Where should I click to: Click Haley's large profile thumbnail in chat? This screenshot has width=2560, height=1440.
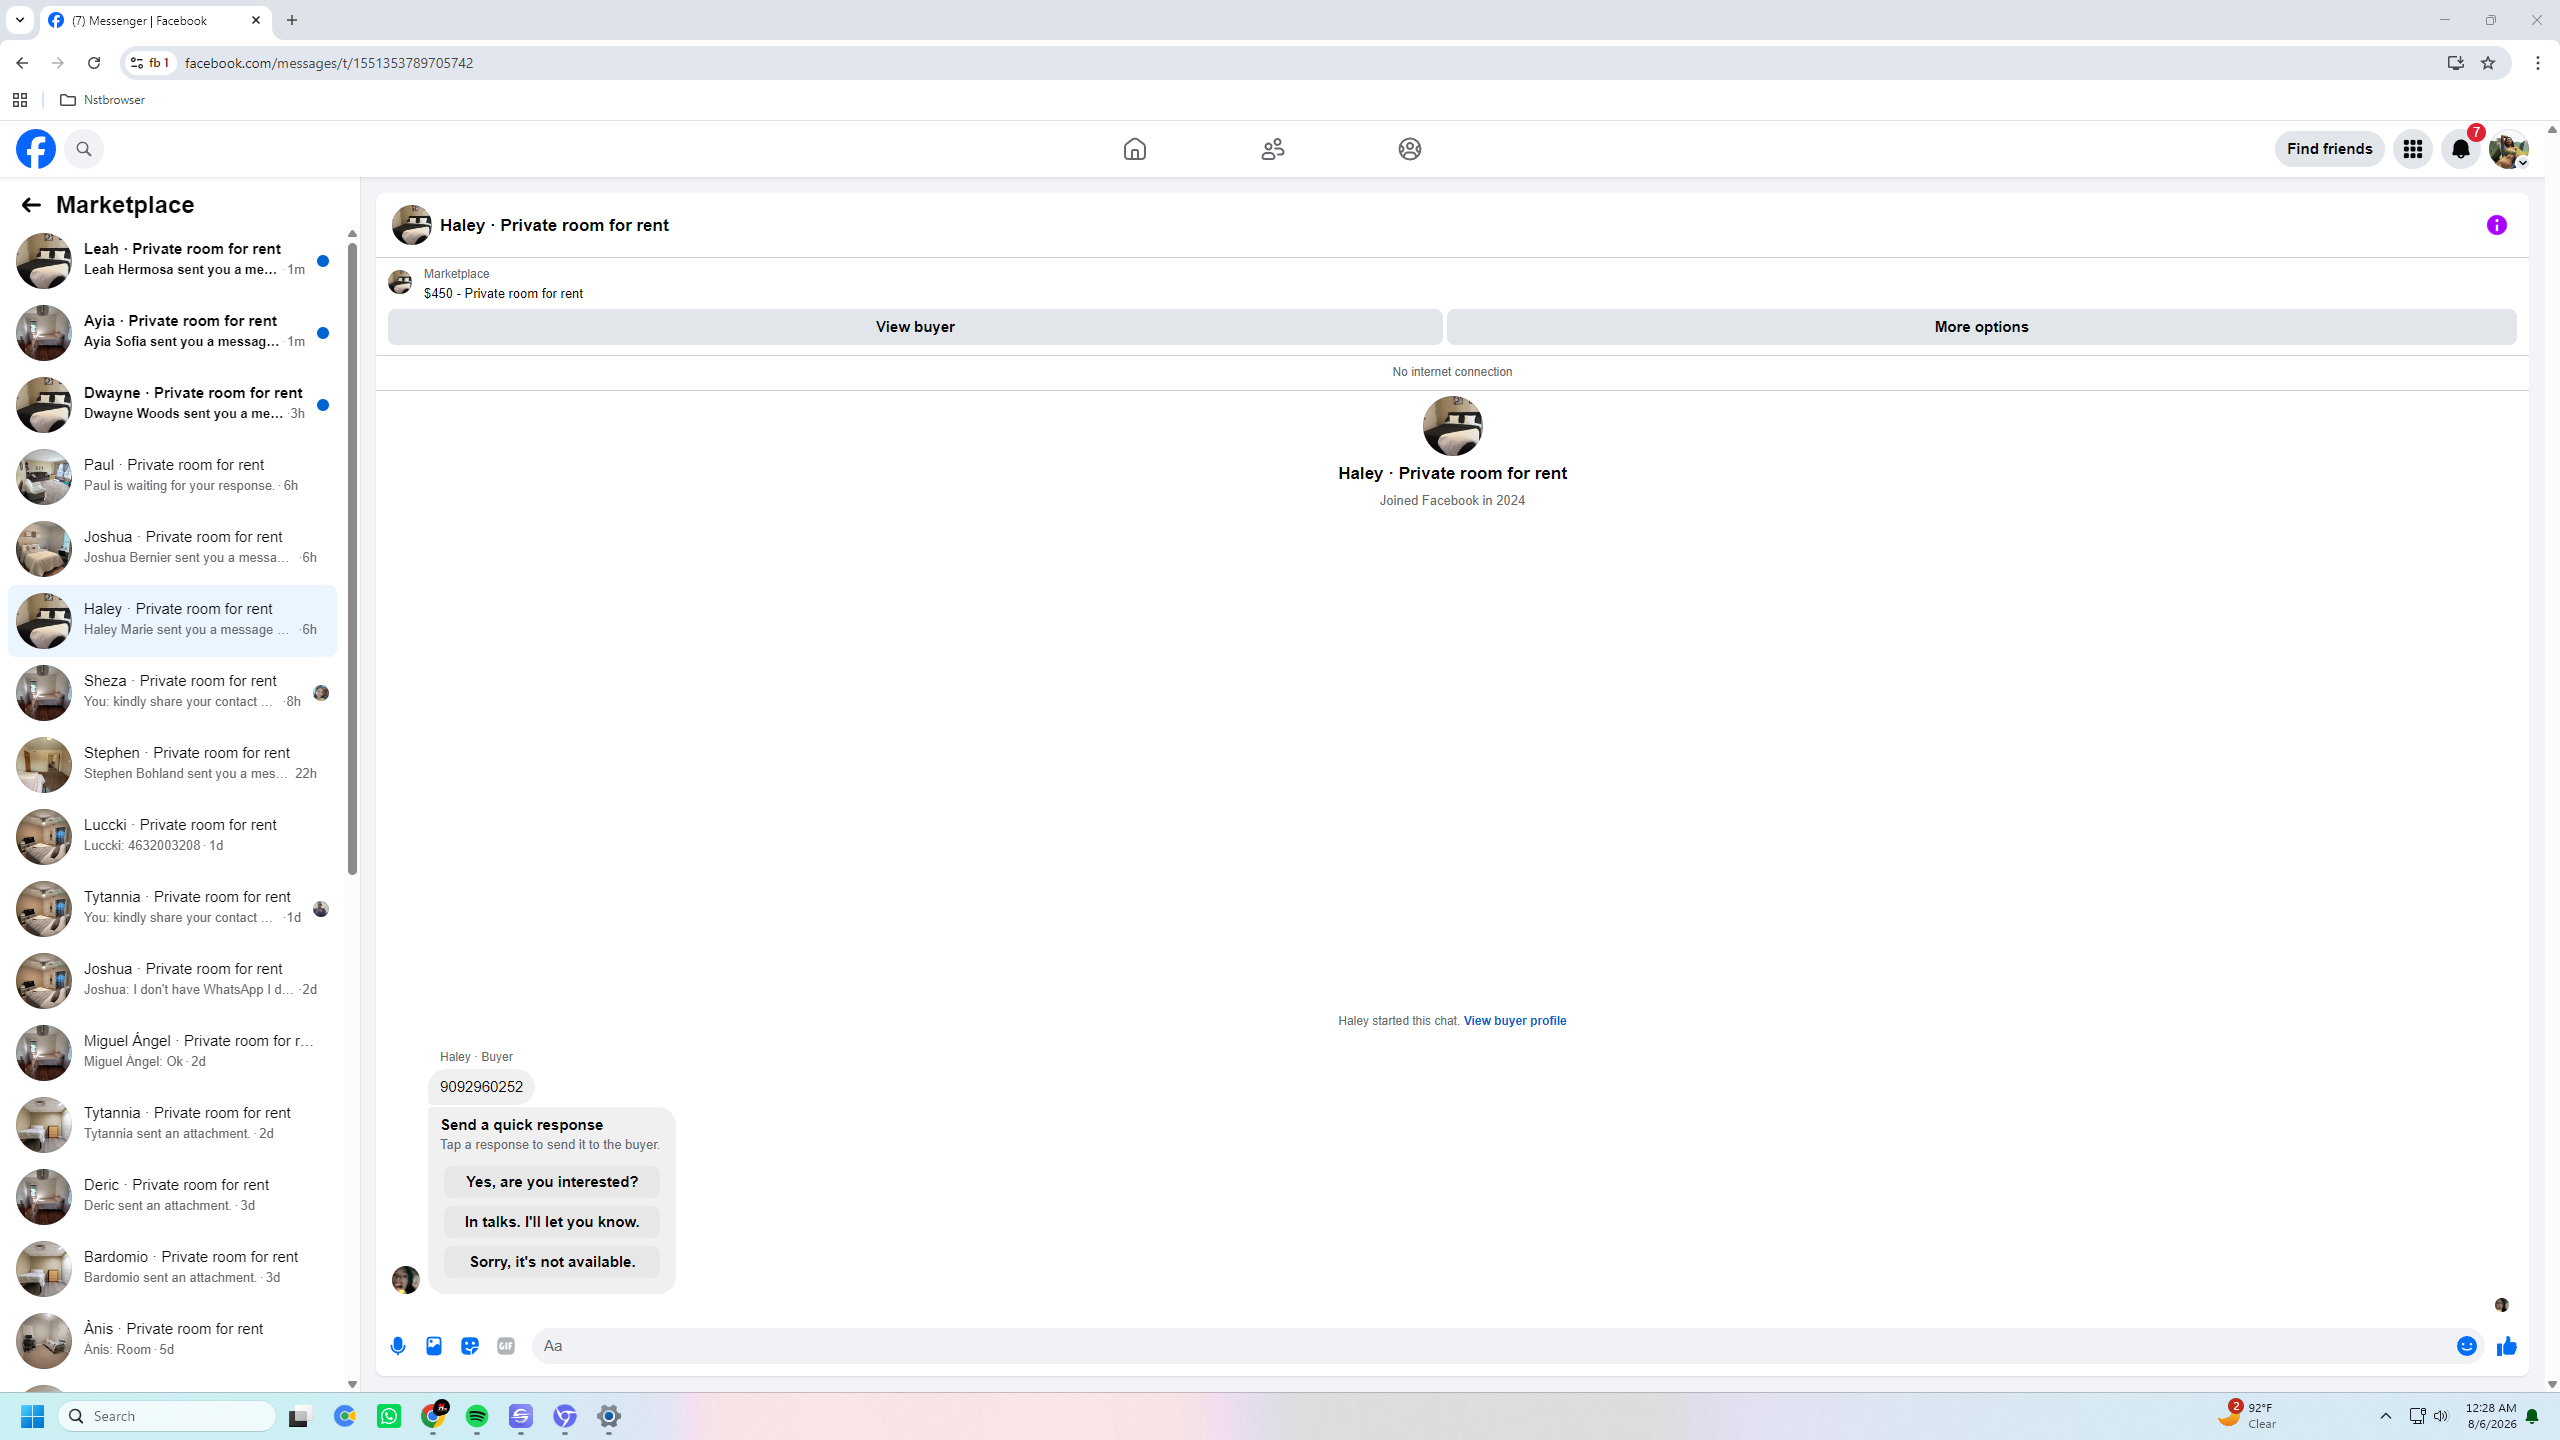(1452, 426)
